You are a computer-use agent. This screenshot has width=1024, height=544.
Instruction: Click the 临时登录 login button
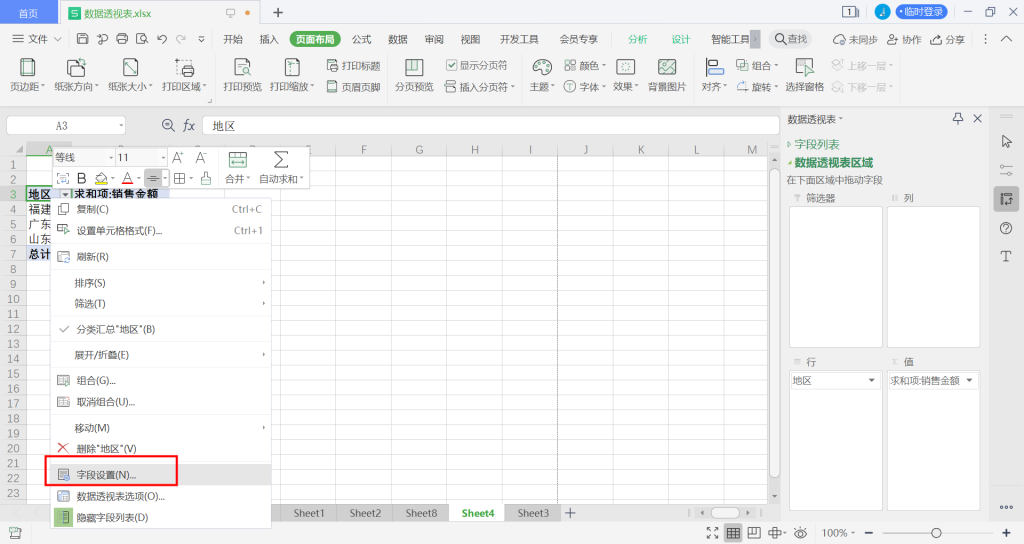point(921,12)
